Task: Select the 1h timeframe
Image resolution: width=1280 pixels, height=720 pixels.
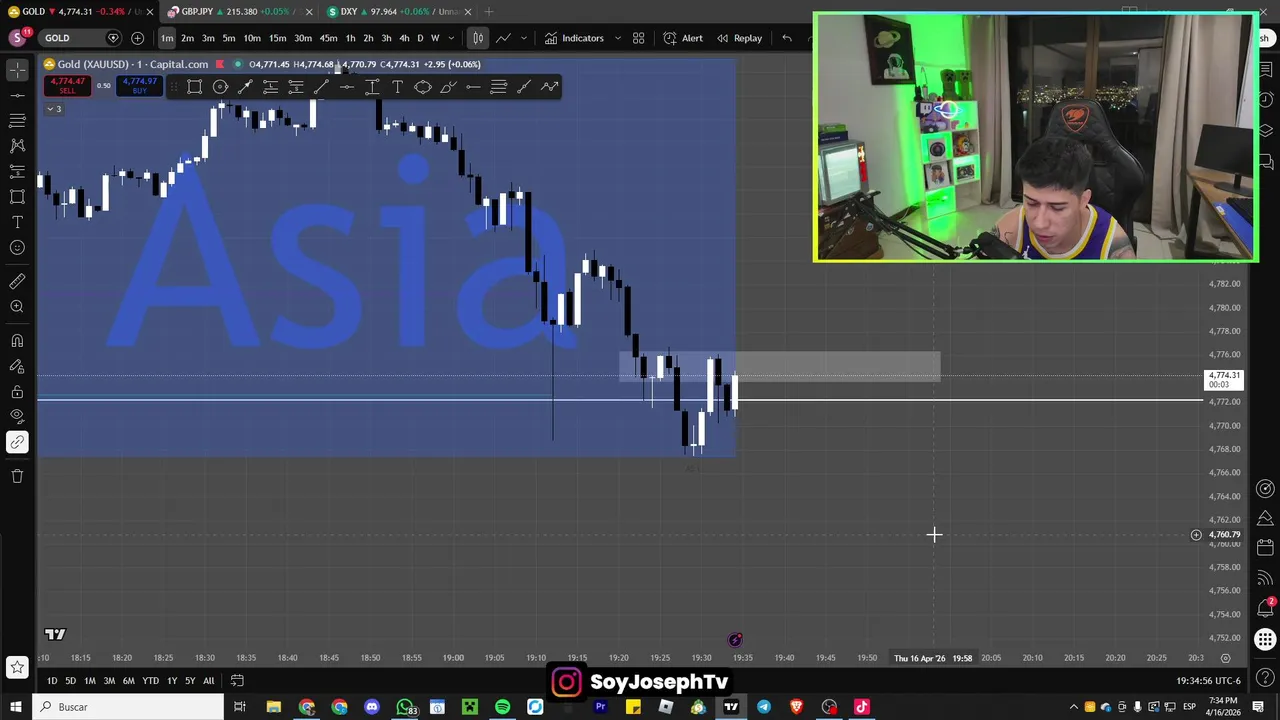Action: pyautogui.click(x=350, y=38)
